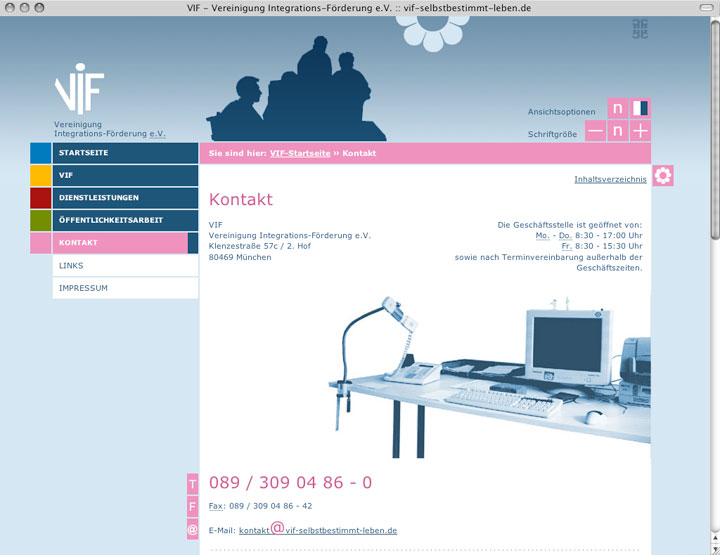Open the Impressum page

[x=125, y=288]
